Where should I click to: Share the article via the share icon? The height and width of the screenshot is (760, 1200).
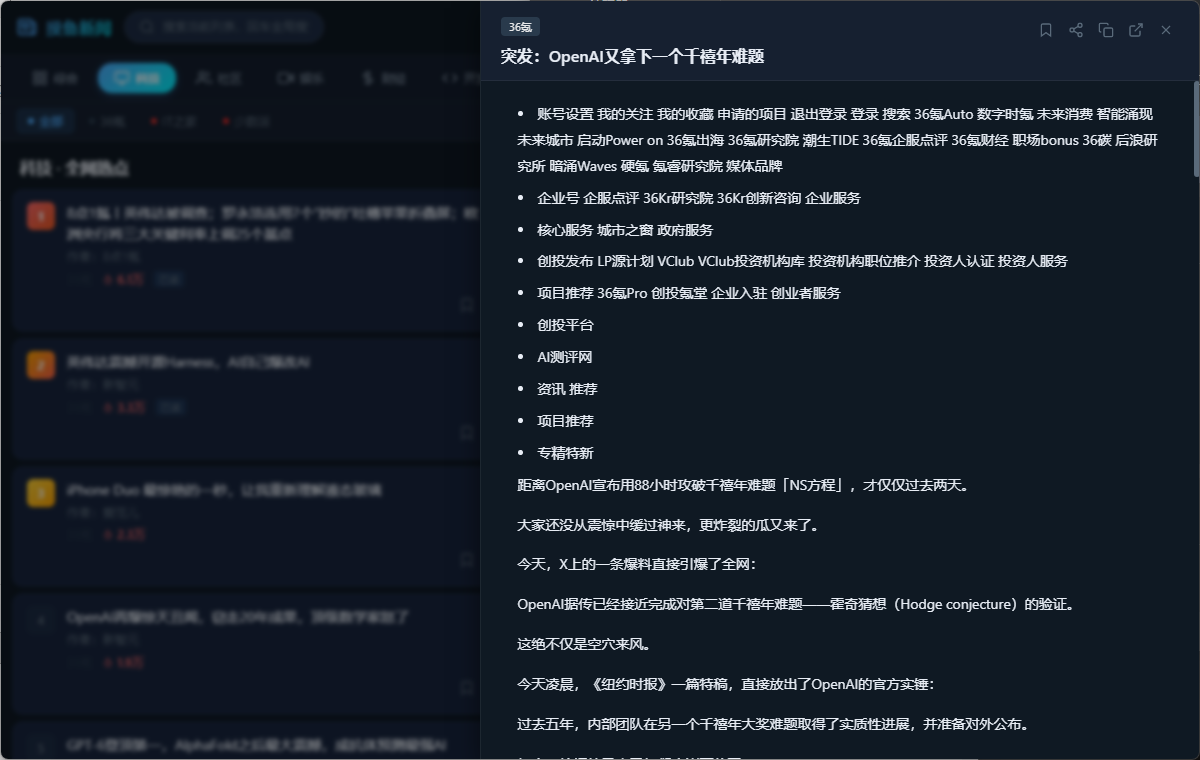point(1076,30)
